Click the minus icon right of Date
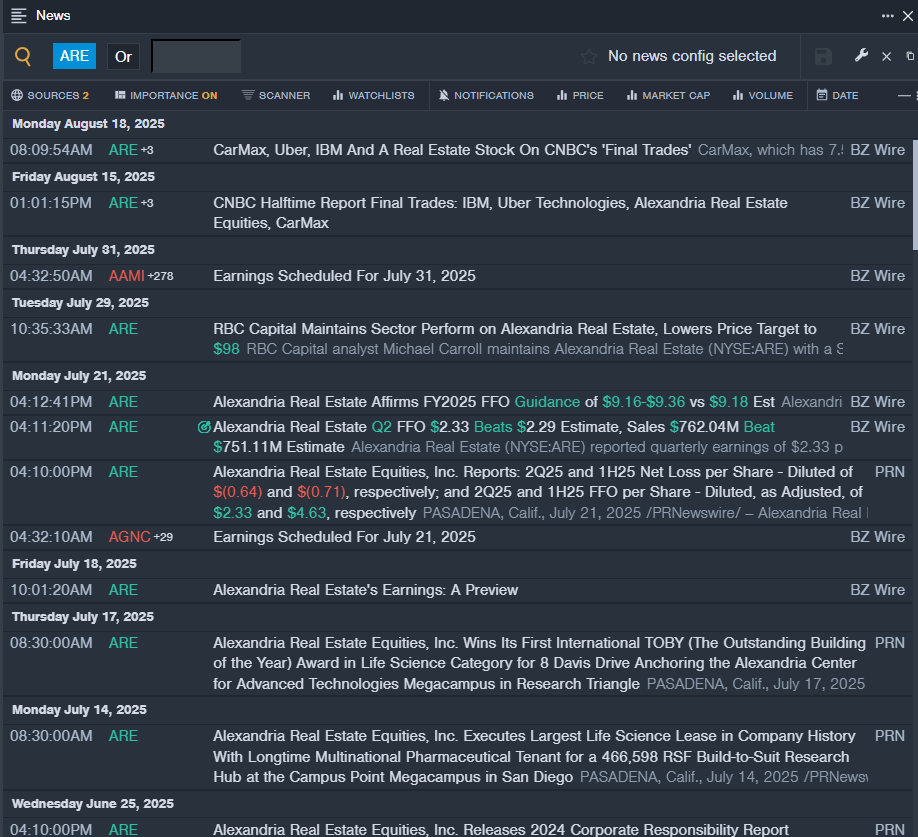 pos(905,95)
